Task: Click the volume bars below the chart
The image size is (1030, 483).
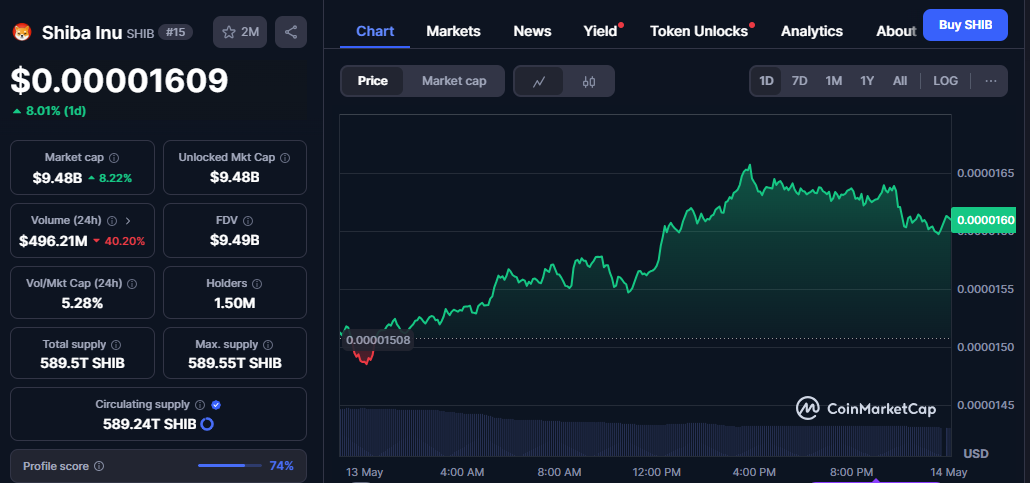Action: tap(645, 432)
